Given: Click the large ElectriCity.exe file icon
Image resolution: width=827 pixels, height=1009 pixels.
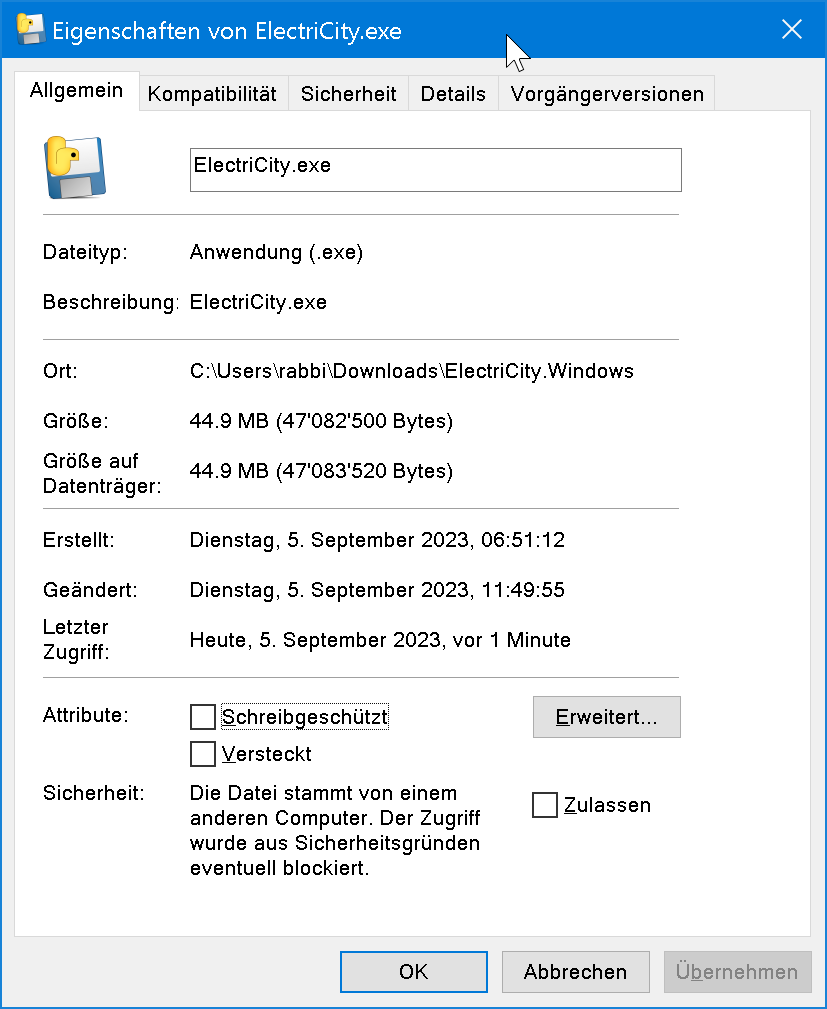Looking at the screenshot, I should point(75,166).
